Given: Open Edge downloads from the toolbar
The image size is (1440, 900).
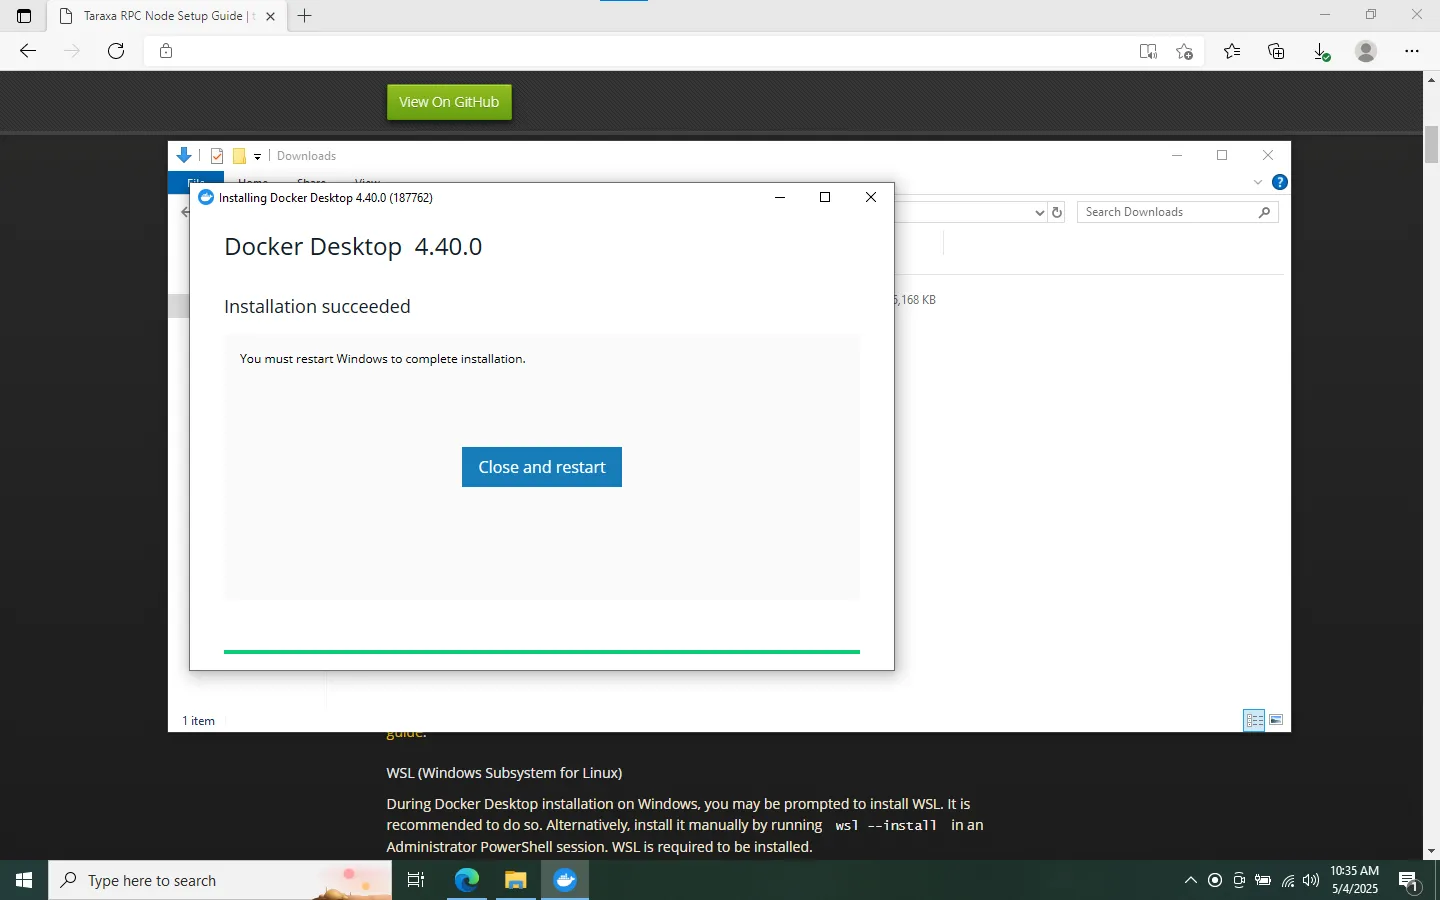Looking at the screenshot, I should coord(1321,51).
